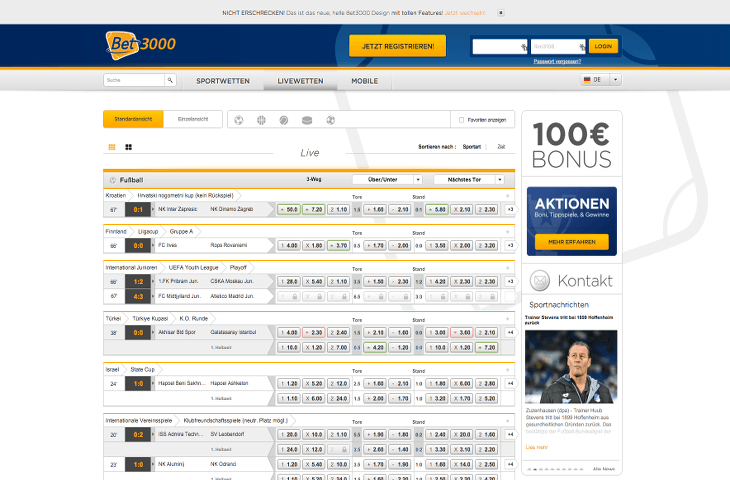Favorite the Finnland Ligacup league star
Image resolution: width=730 pixels, height=480 pixels.
[507, 232]
